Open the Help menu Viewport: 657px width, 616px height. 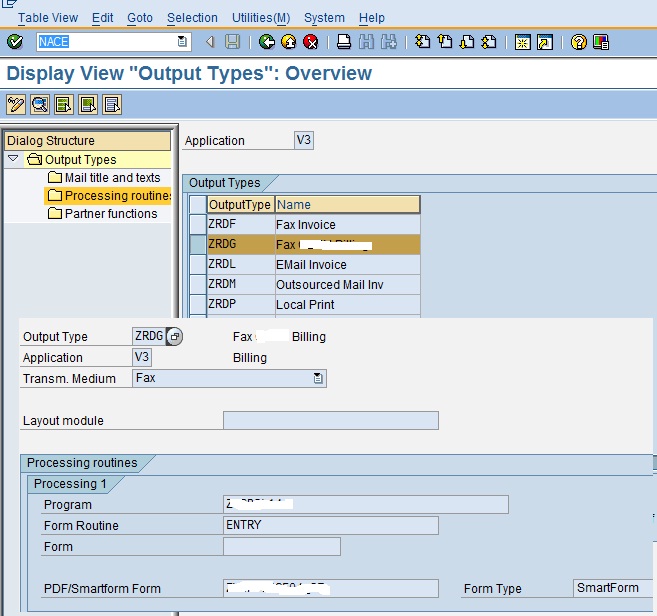point(372,18)
